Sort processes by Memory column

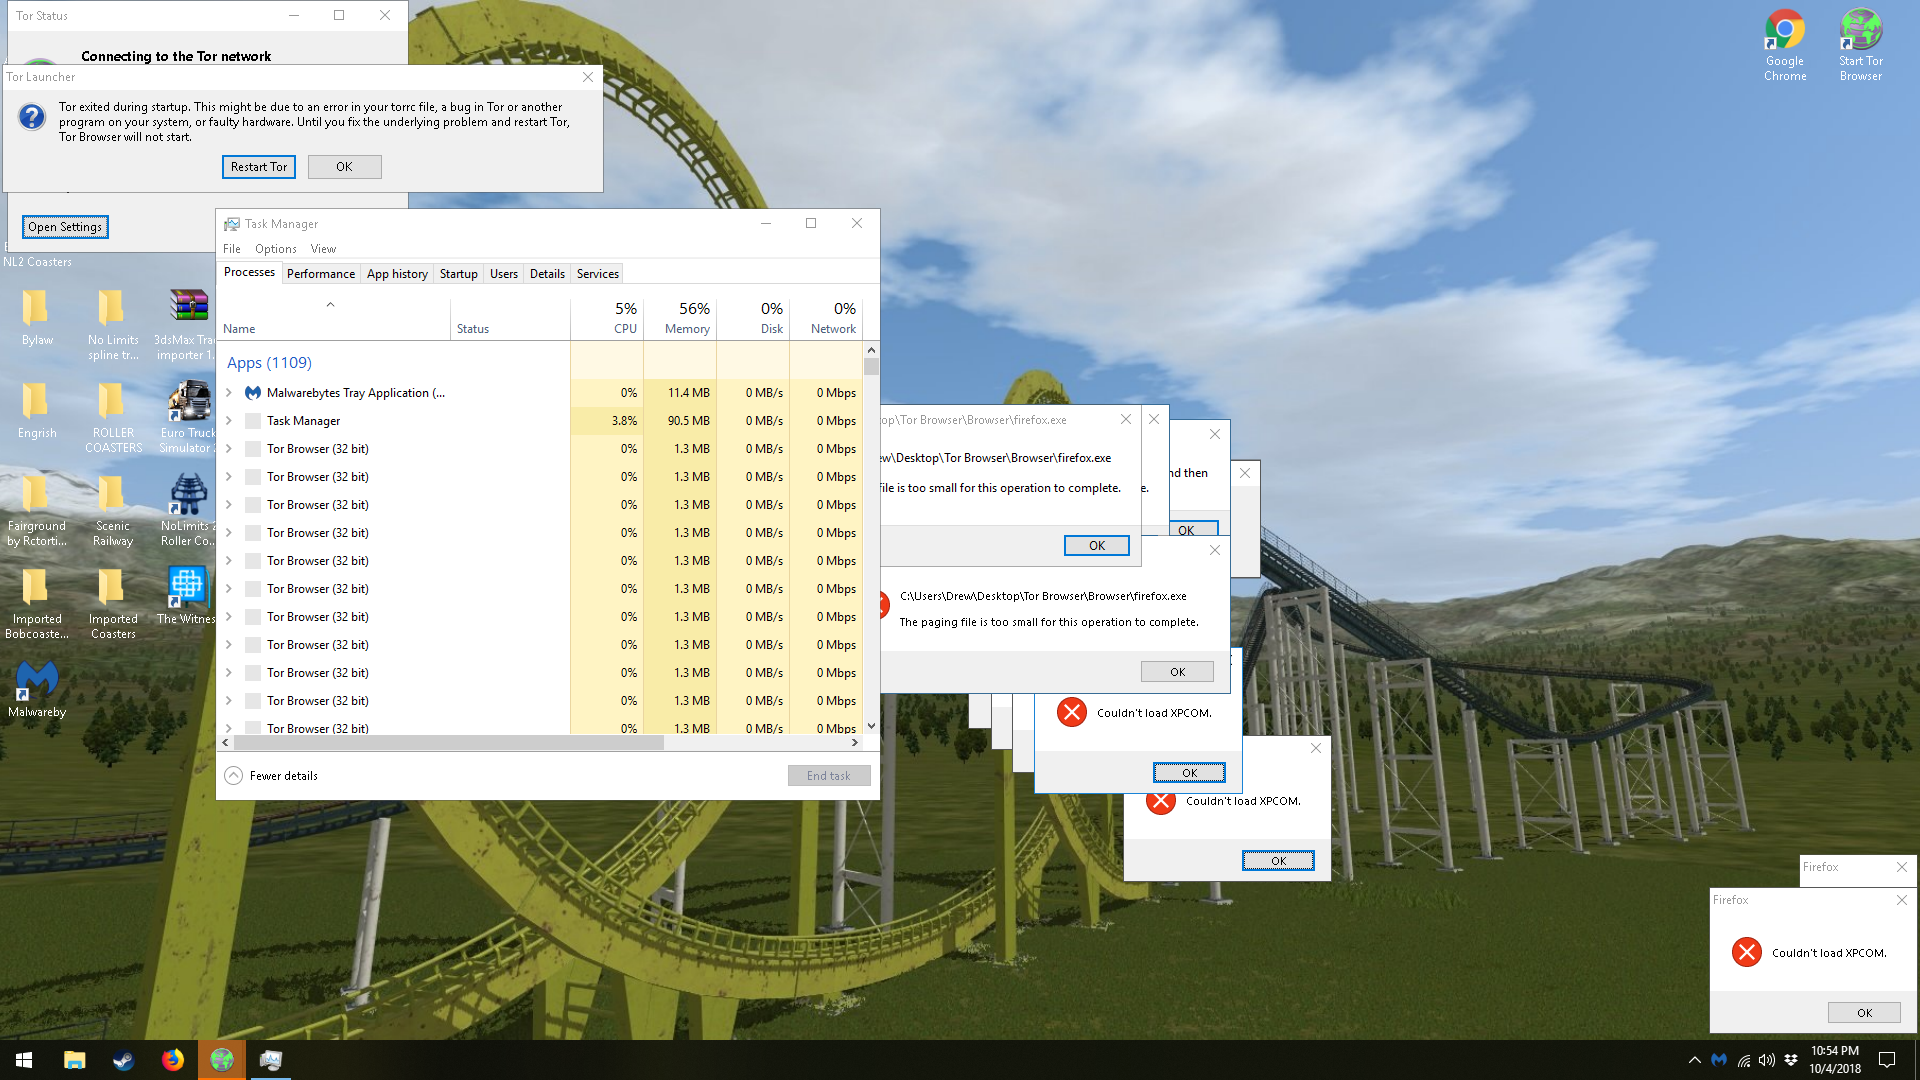[x=686, y=319]
